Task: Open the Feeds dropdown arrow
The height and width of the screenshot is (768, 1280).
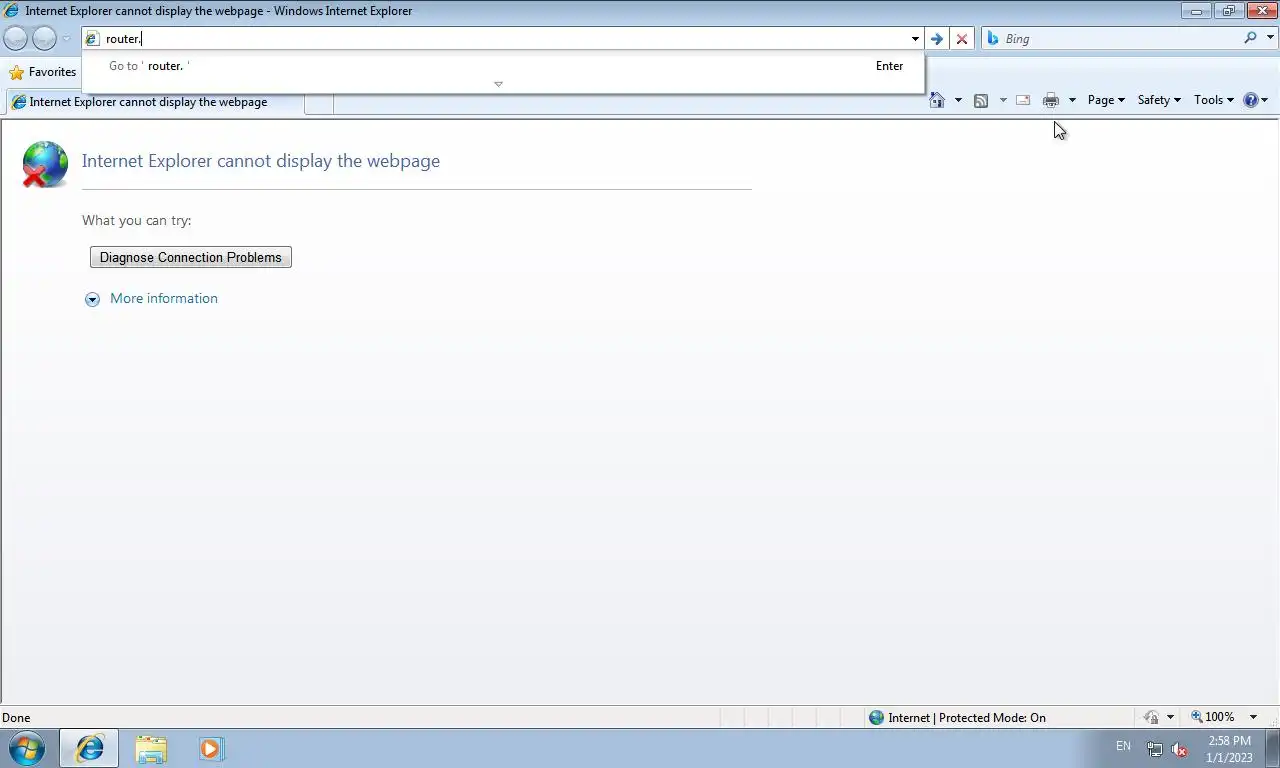Action: tap(1003, 100)
